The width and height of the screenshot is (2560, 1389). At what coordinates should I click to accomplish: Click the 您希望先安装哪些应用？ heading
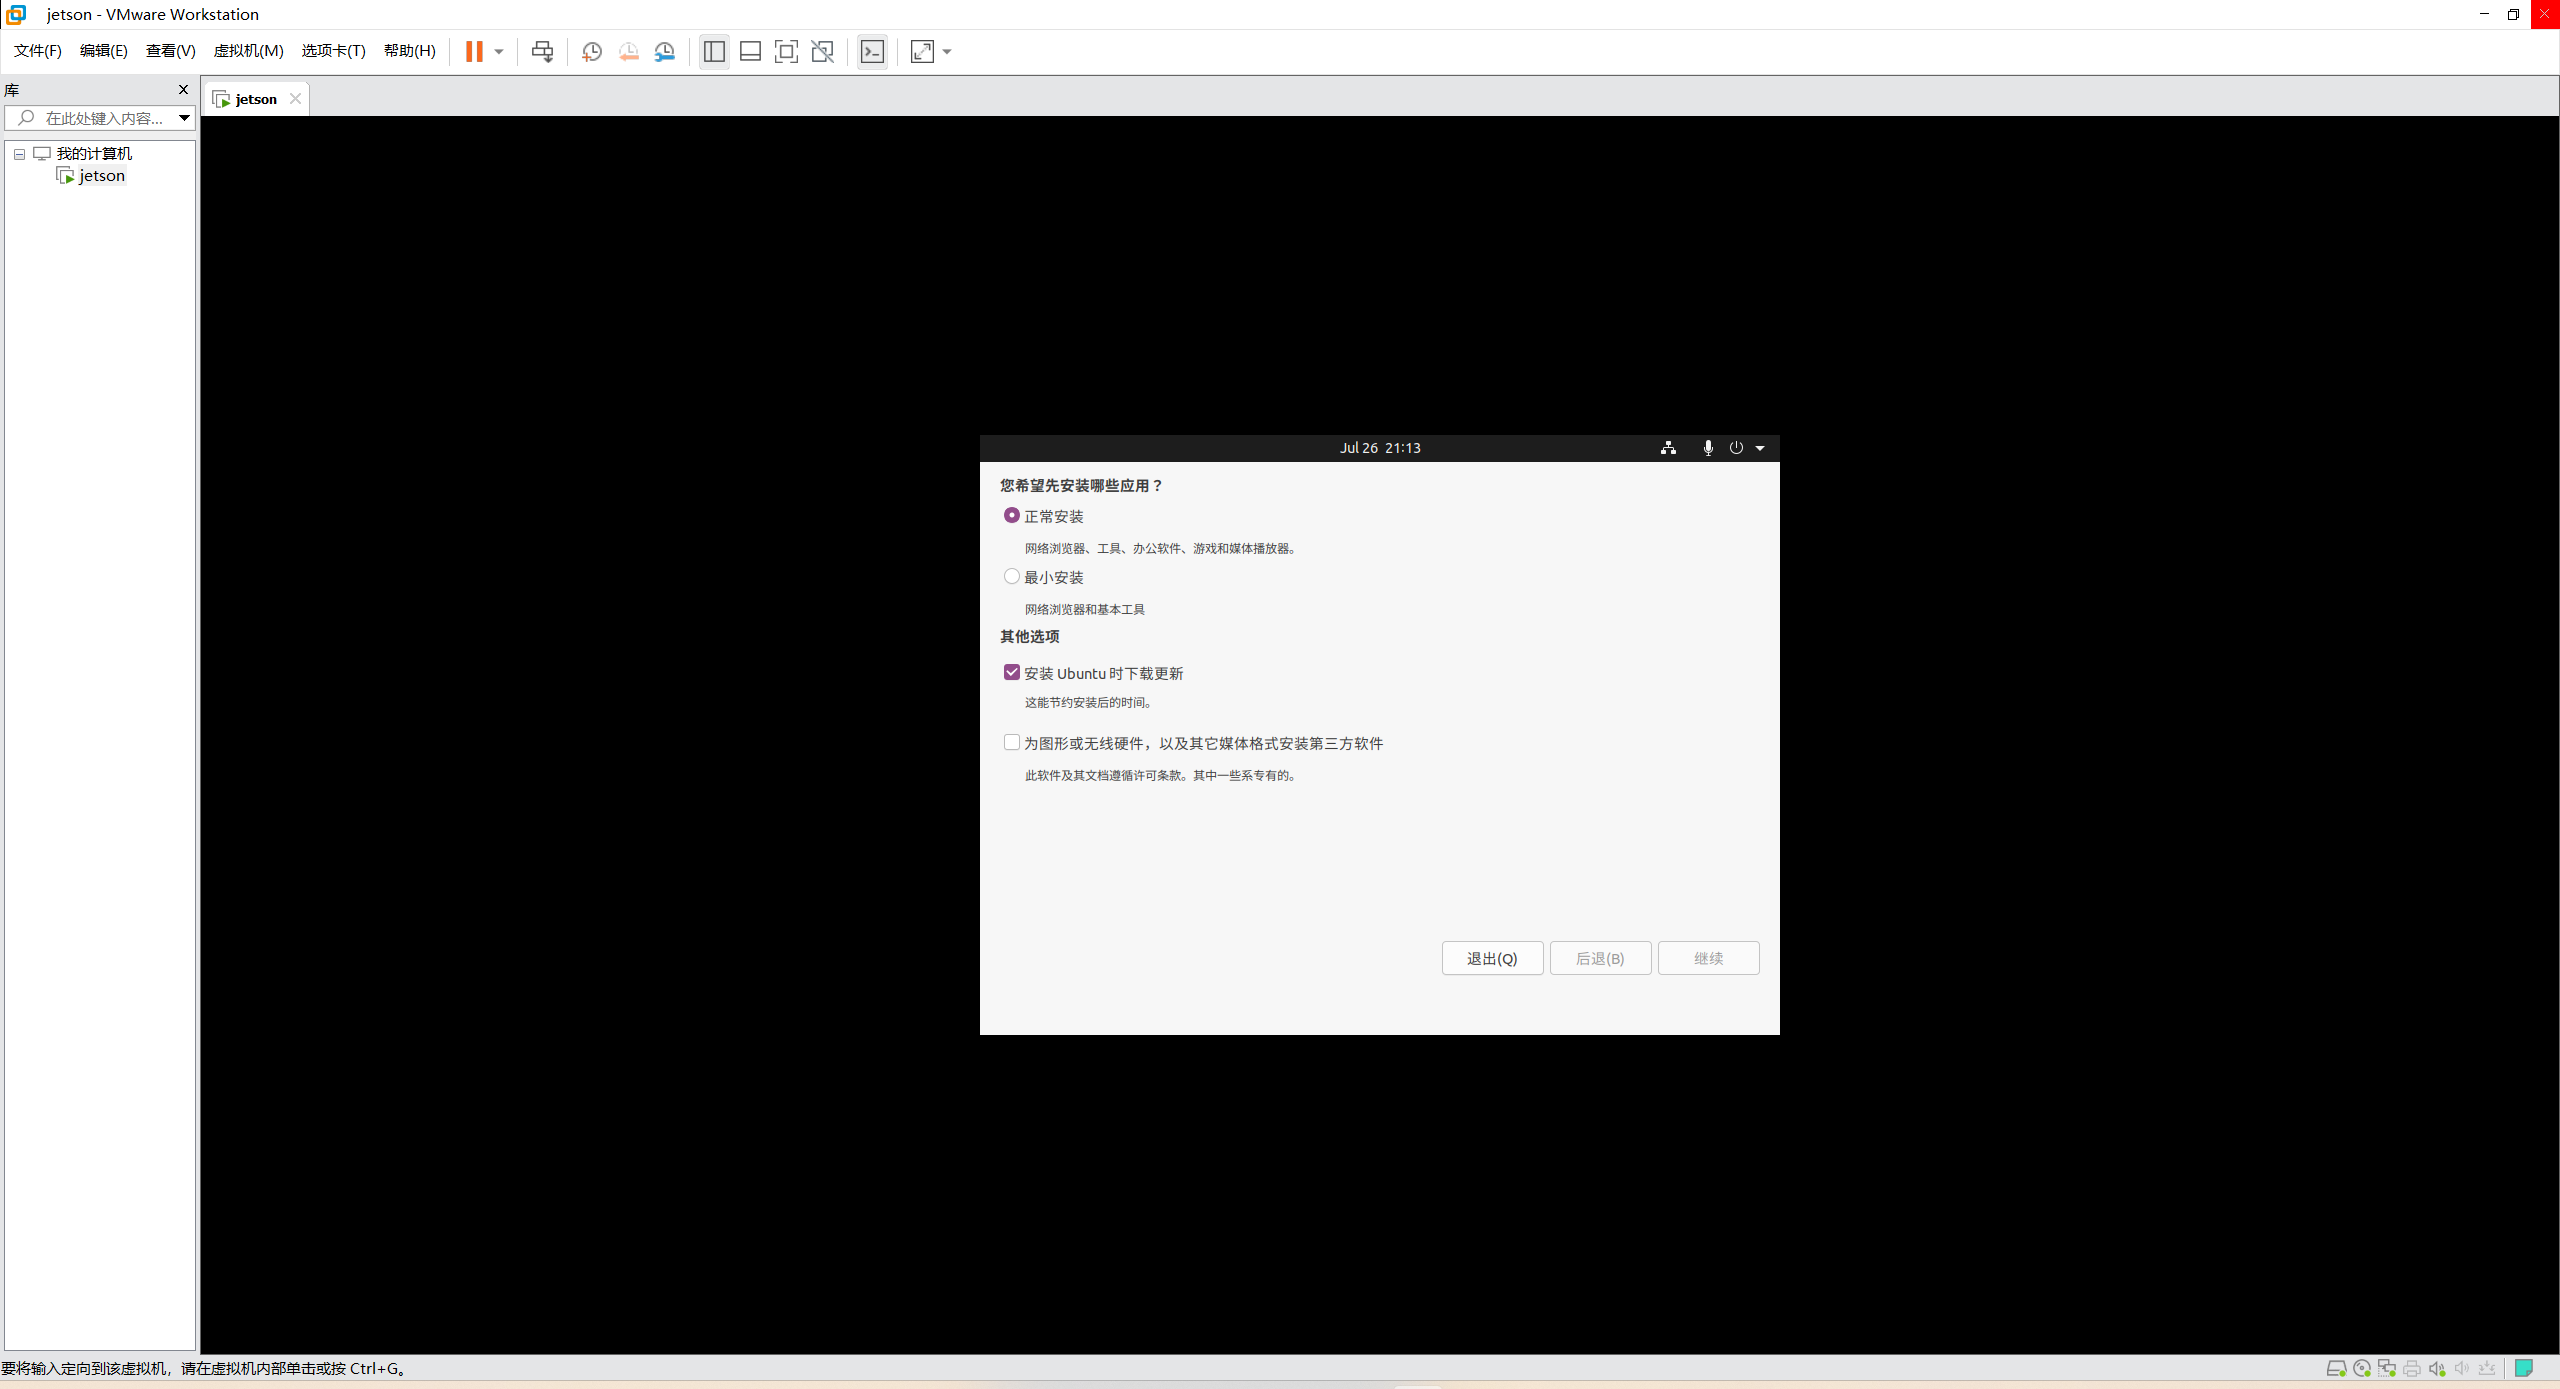tap(1081, 485)
